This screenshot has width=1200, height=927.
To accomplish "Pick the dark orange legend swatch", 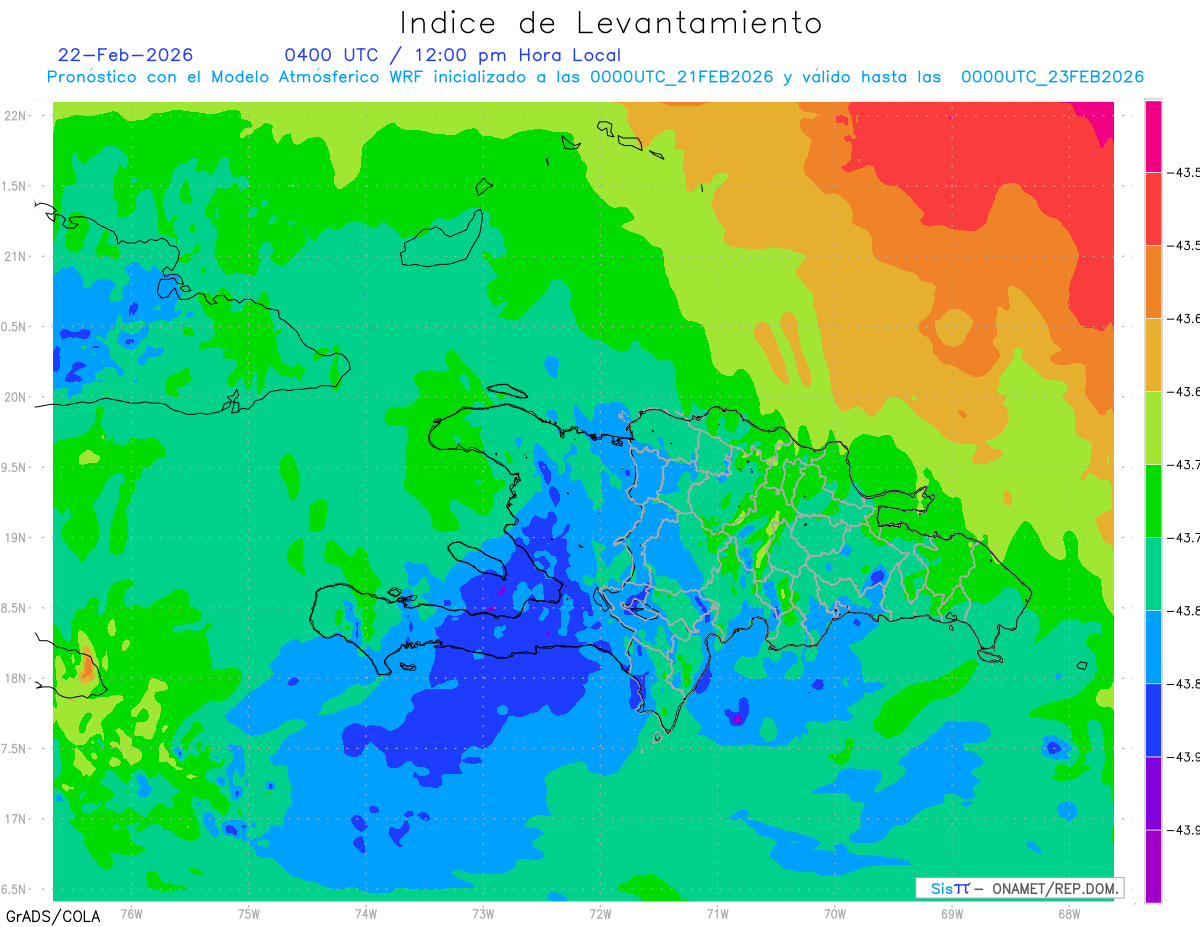I will pyautogui.click(x=1153, y=282).
